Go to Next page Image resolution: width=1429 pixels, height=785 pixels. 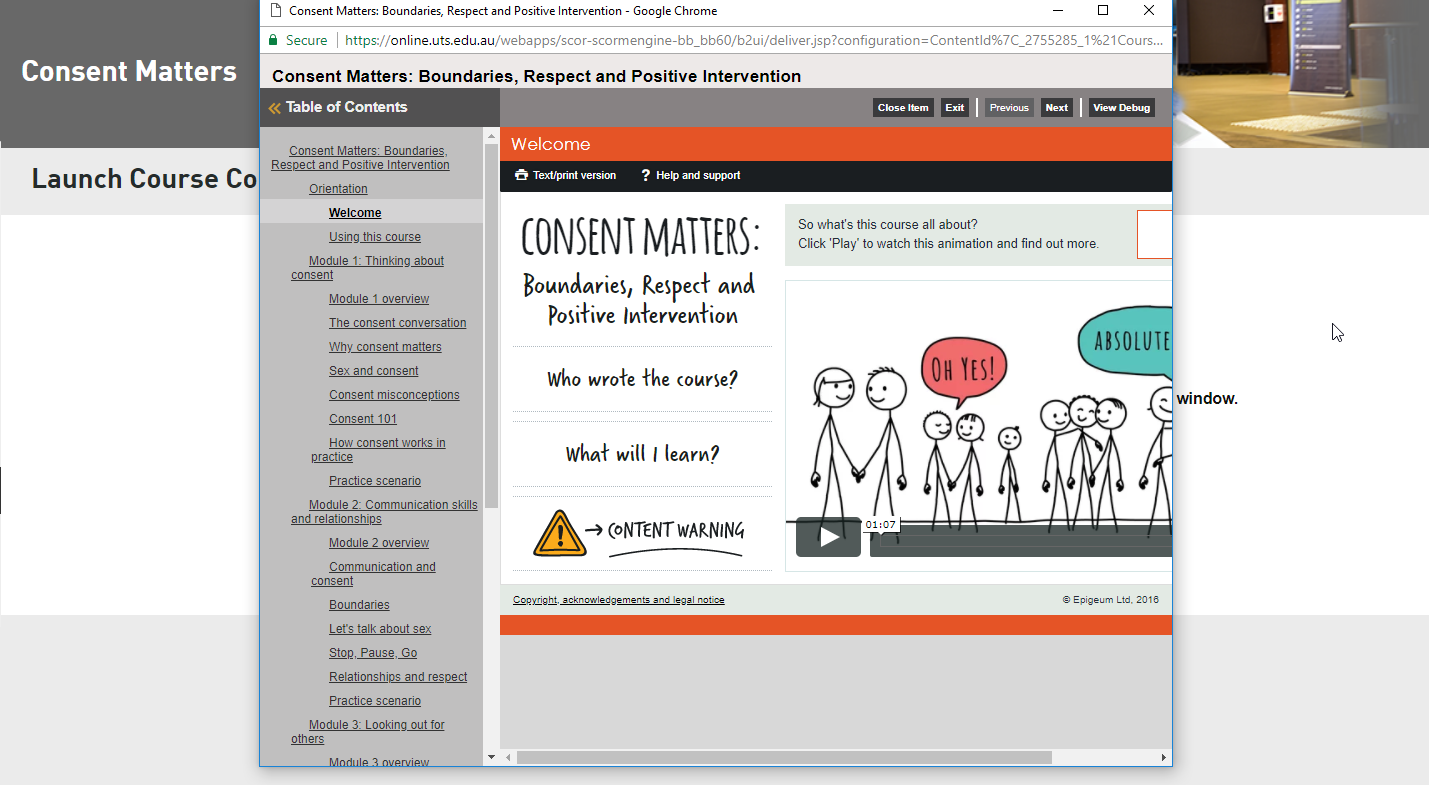tap(1056, 108)
